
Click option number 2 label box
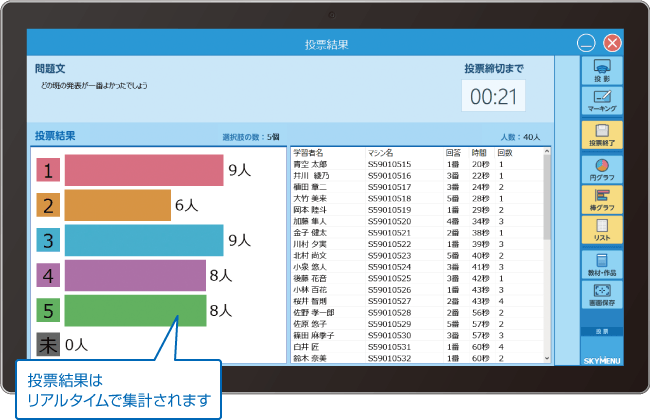click(x=48, y=205)
